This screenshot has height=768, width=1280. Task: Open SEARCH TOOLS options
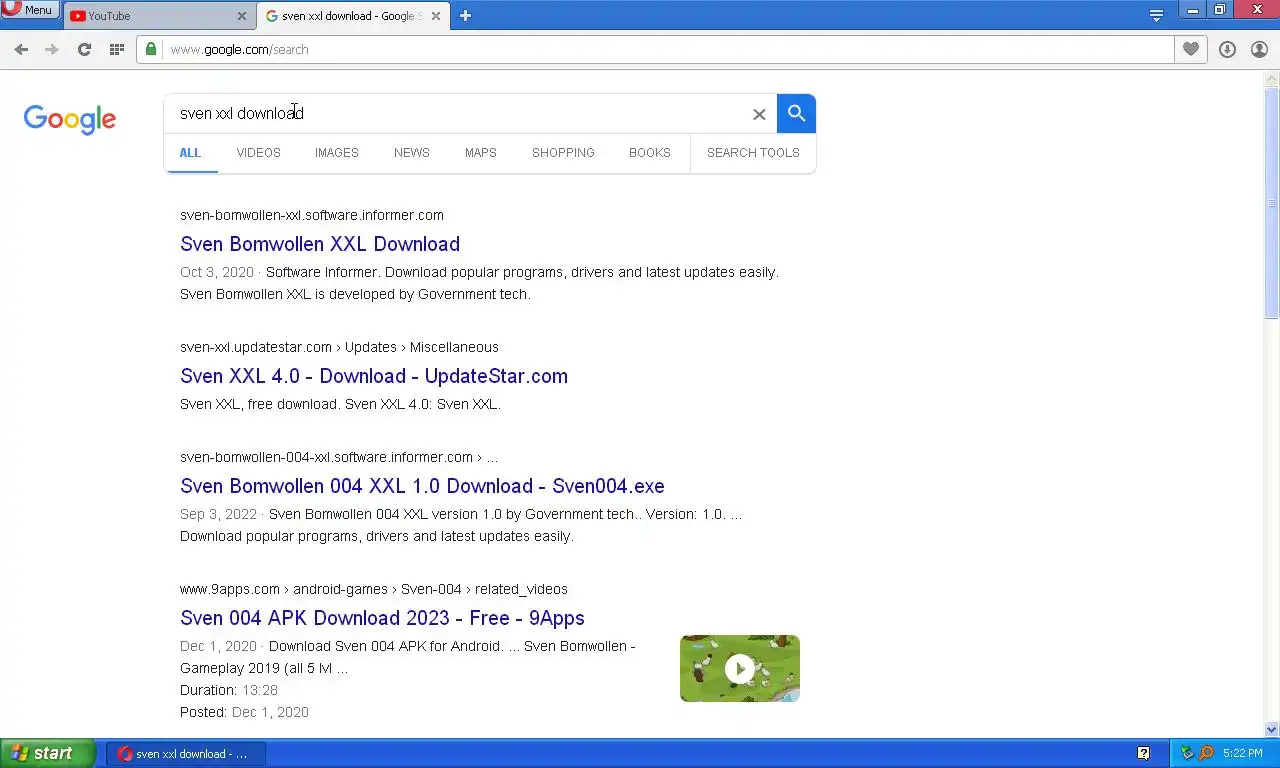click(753, 153)
